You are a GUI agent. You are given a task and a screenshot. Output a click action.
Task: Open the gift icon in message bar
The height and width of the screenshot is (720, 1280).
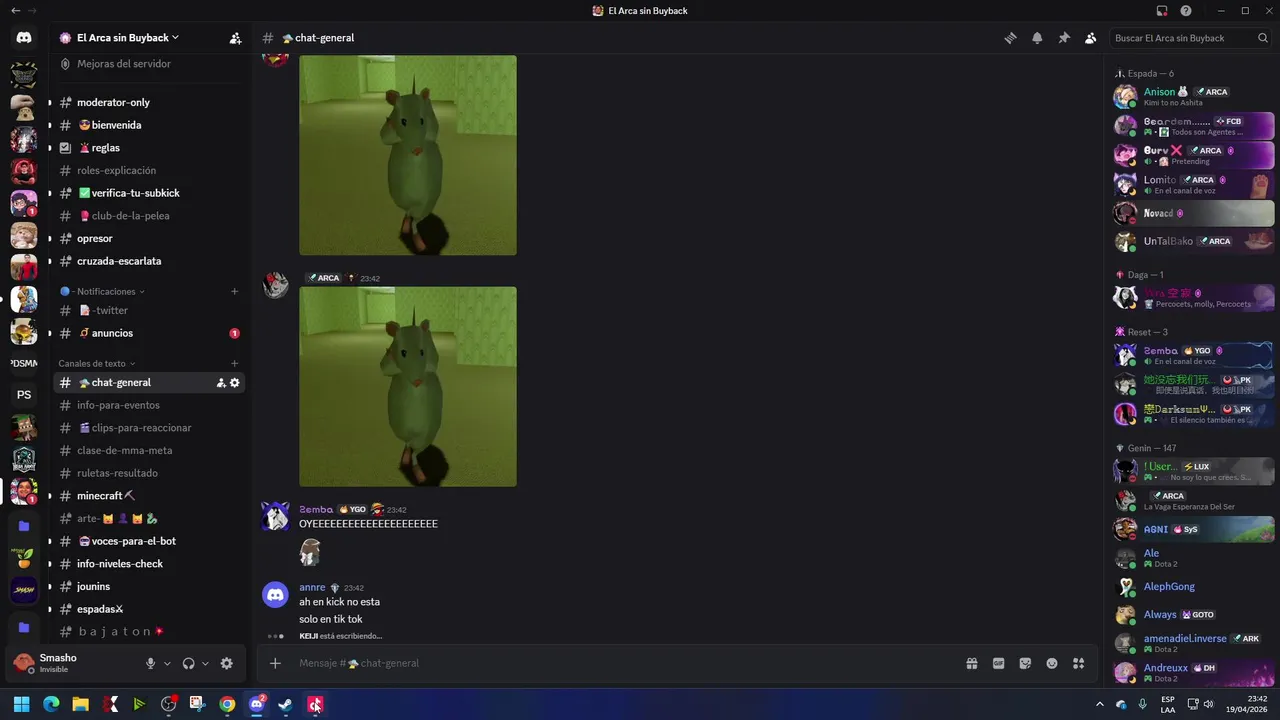click(971, 663)
